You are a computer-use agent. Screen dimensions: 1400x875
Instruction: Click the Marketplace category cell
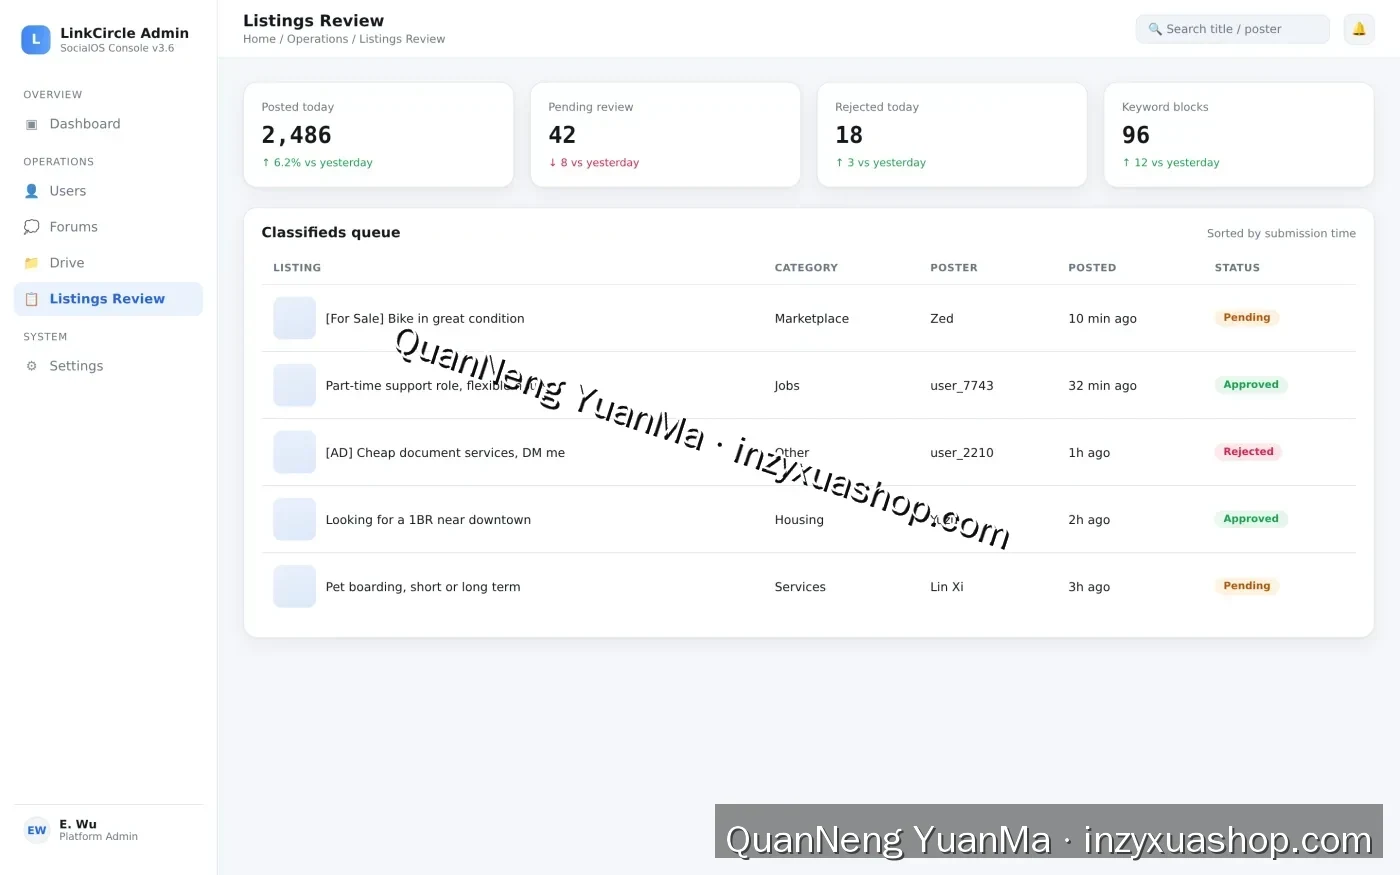(x=812, y=318)
